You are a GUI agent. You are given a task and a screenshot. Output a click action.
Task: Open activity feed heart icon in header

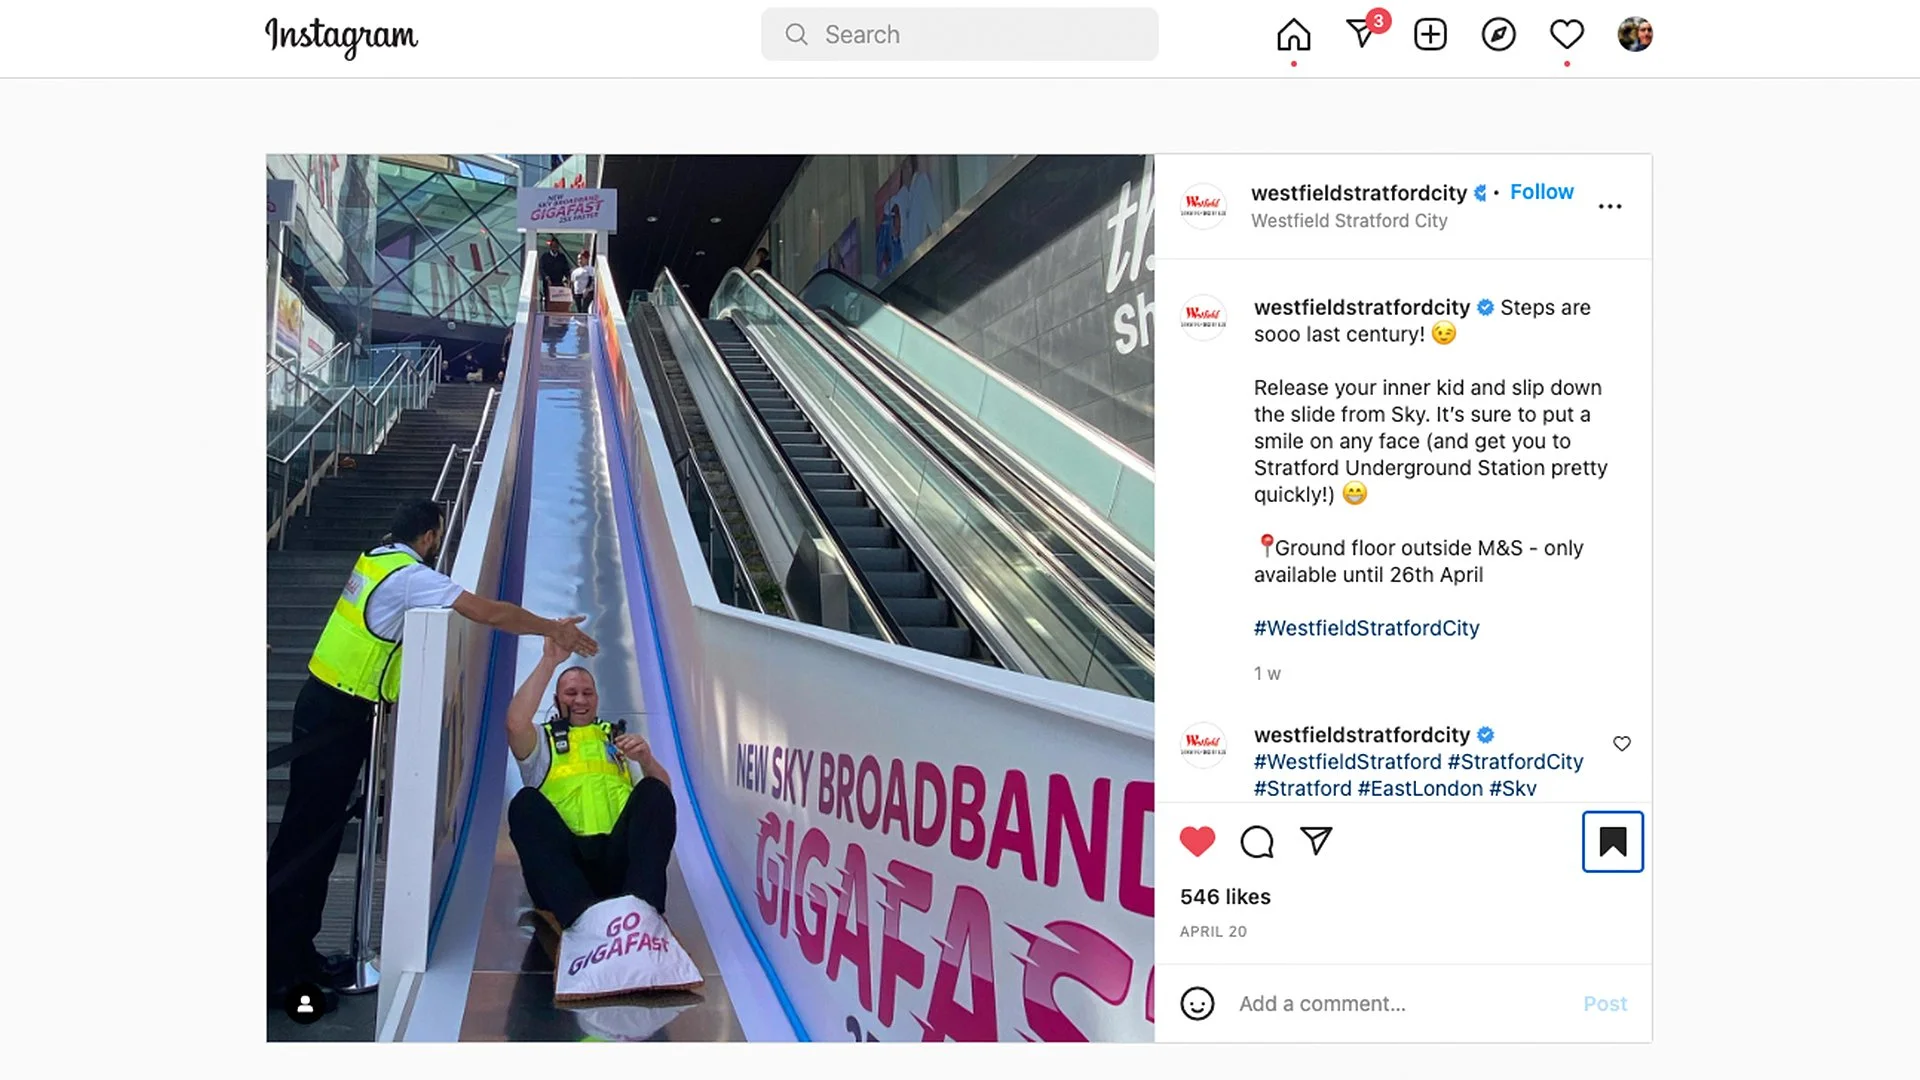(x=1566, y=35)
